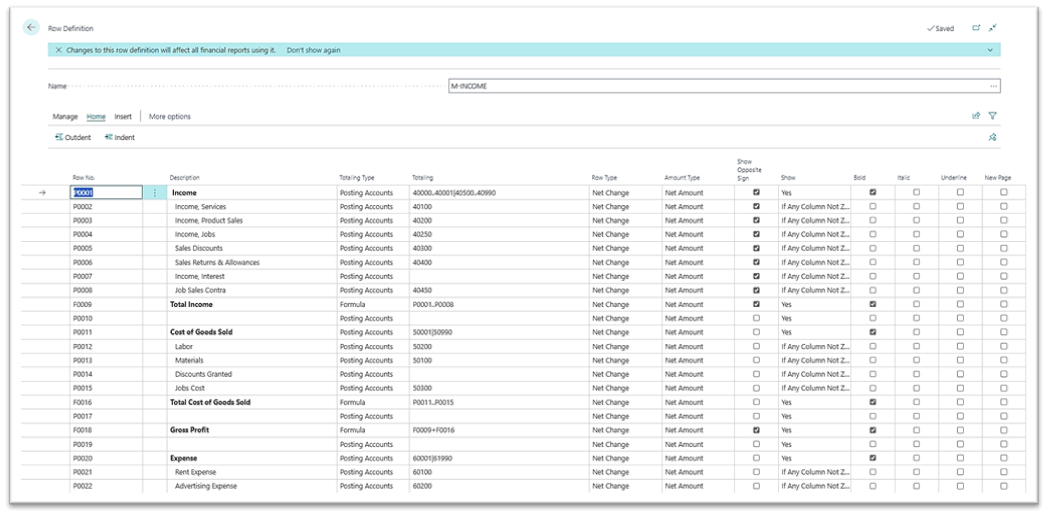Click More options

click(170, 117)
